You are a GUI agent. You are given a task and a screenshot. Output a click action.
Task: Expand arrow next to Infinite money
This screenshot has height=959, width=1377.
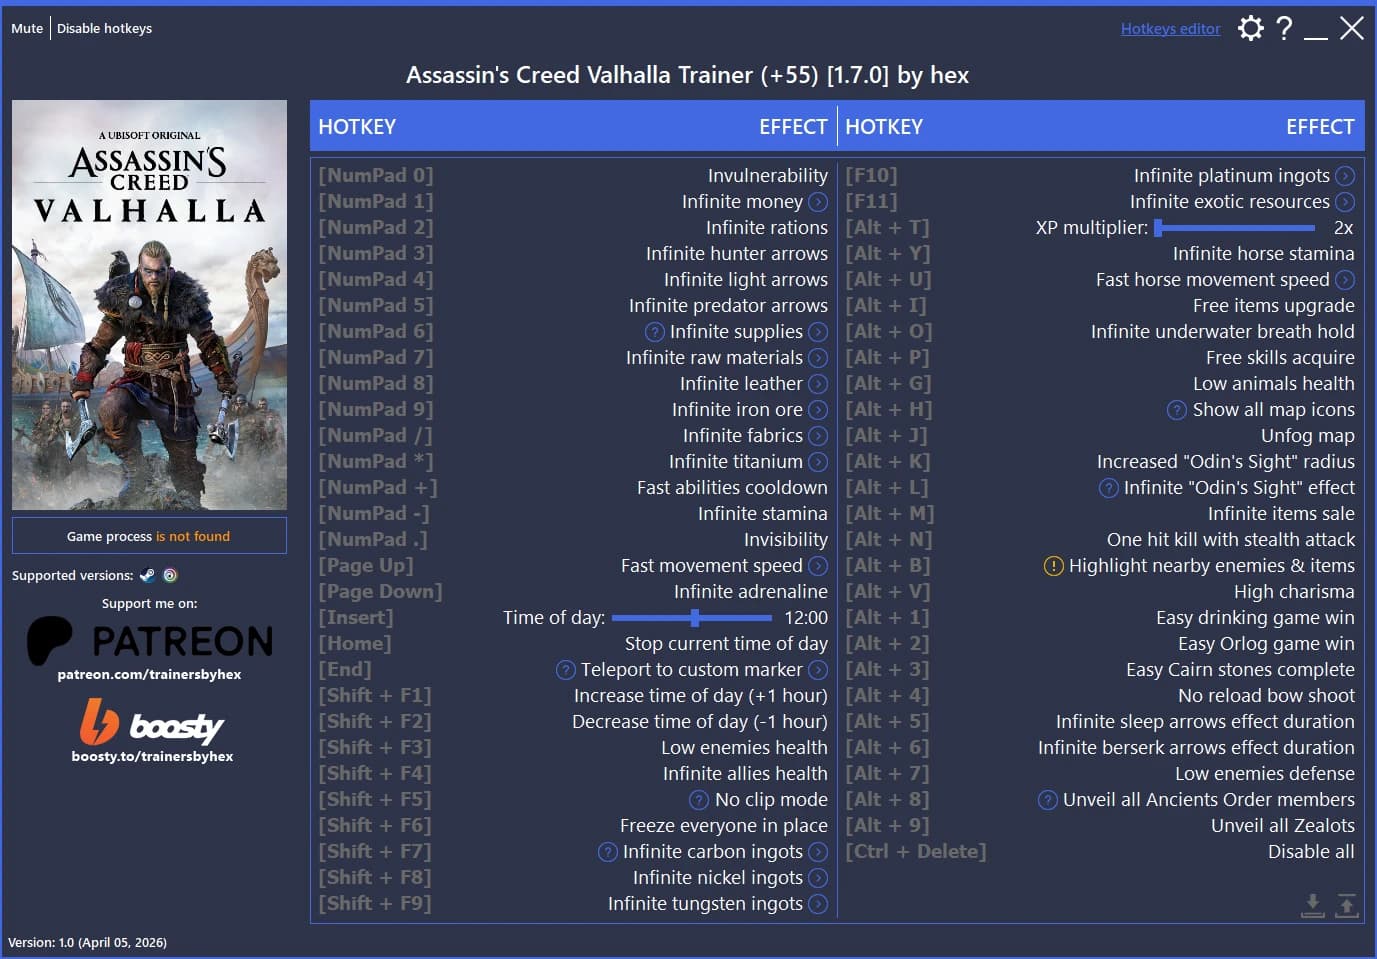(818, 202)
